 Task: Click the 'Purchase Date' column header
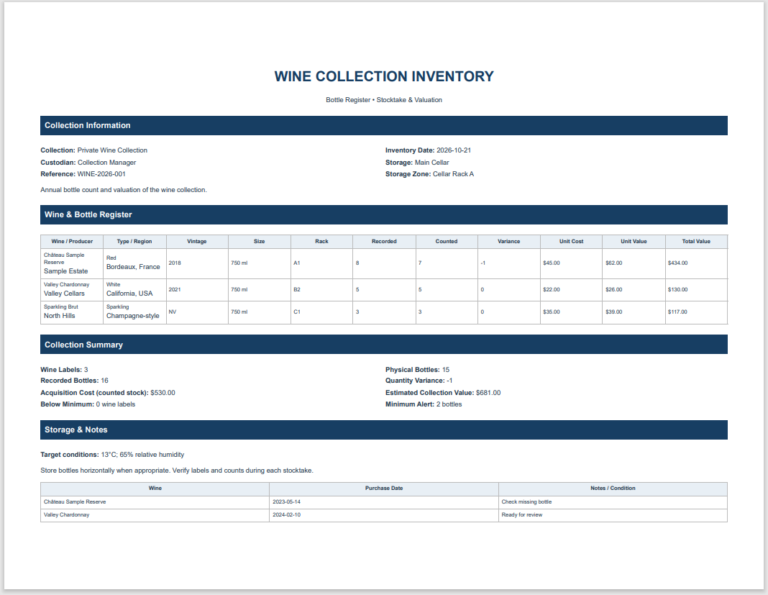point(384,488)
